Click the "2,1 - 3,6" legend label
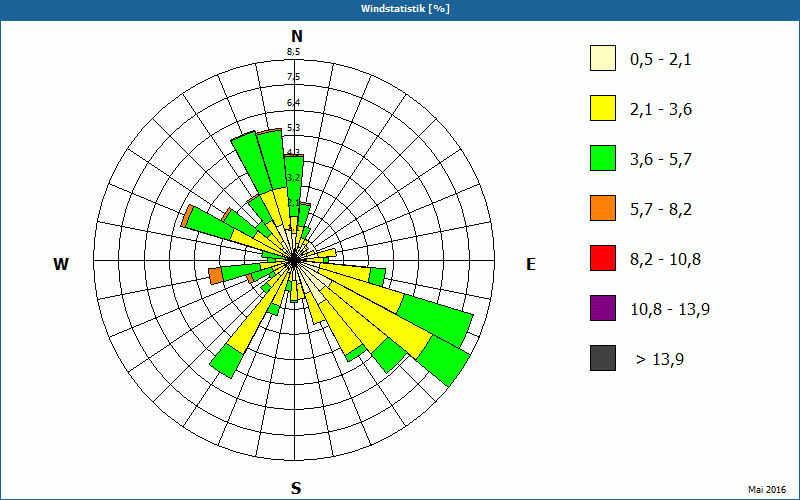The image size is (800, 500). 661,110
